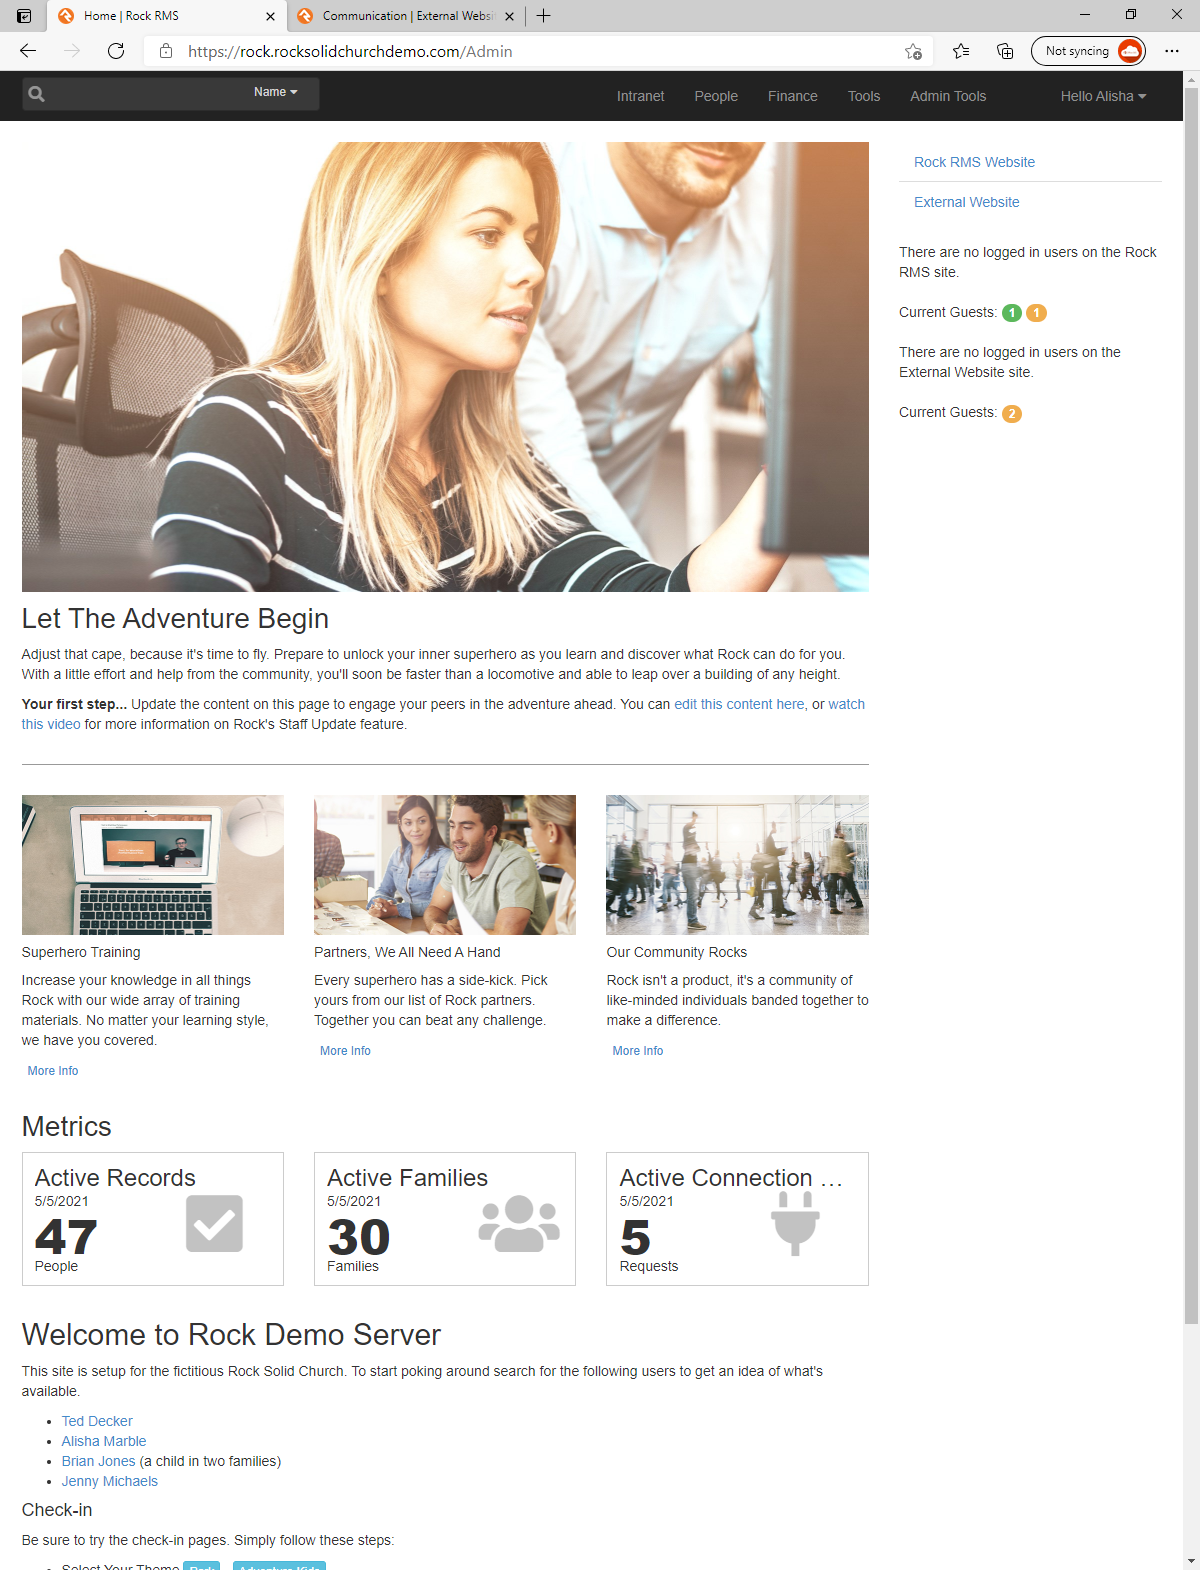
Task: Click the green guest count badge
Action: (1012, 313)
